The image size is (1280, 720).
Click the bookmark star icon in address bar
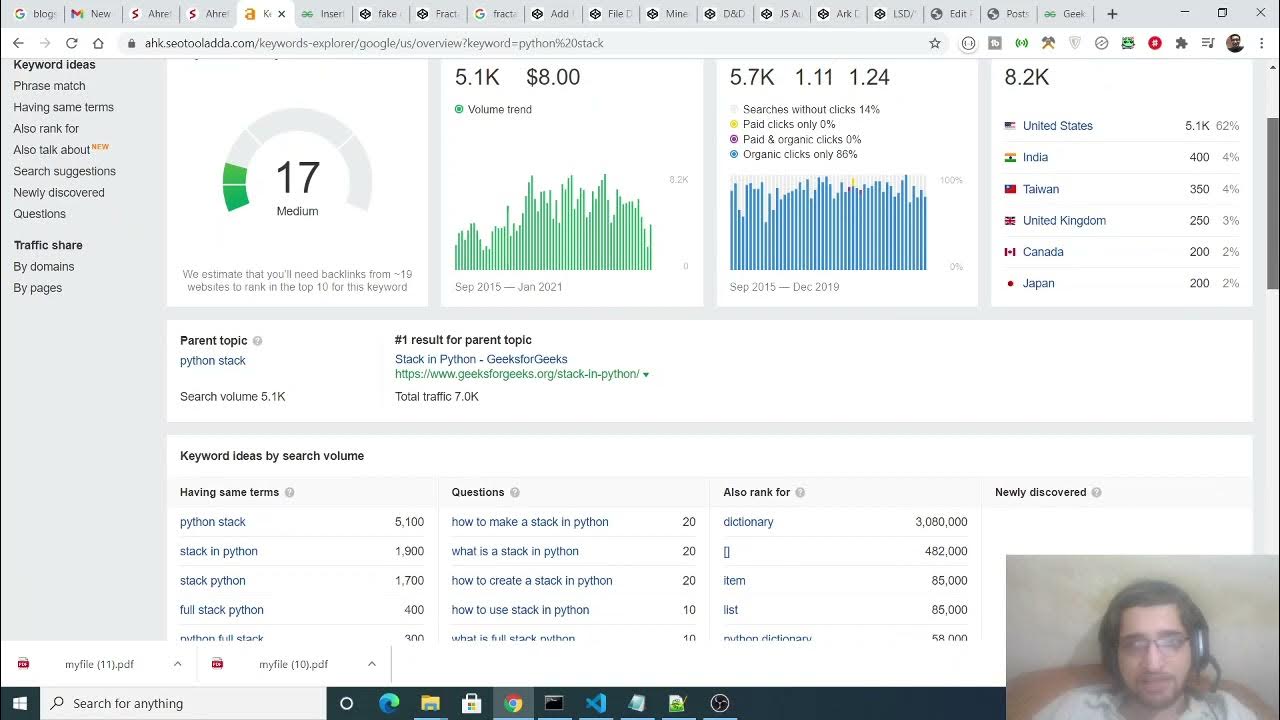[x=935, y=43]
